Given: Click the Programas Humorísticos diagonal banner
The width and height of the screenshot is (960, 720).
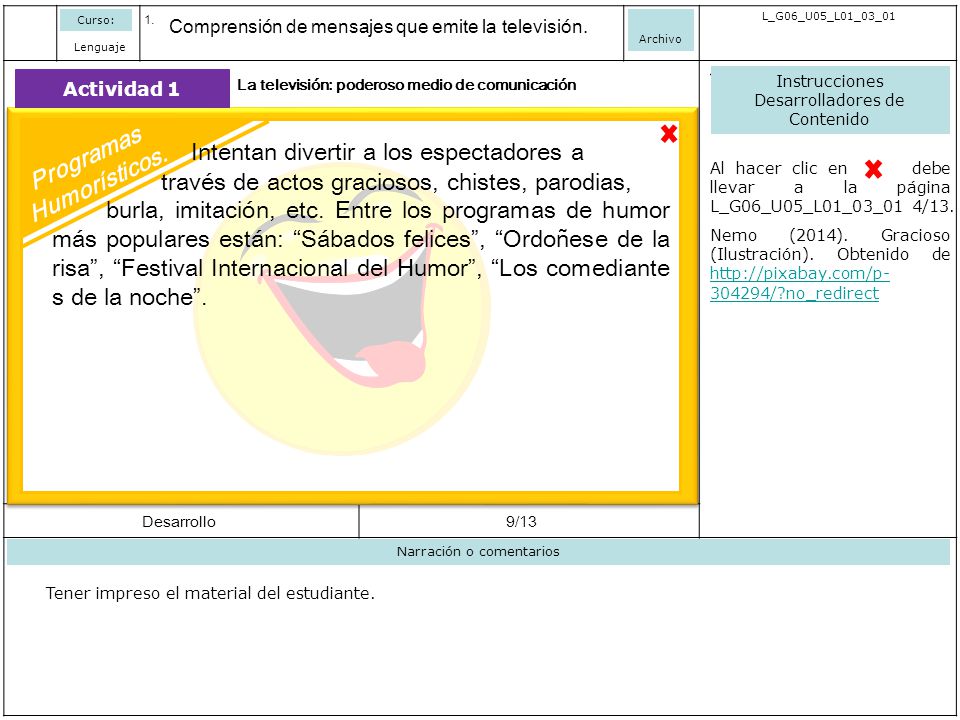Looking at the screenshot, I should tap(101, 174).
